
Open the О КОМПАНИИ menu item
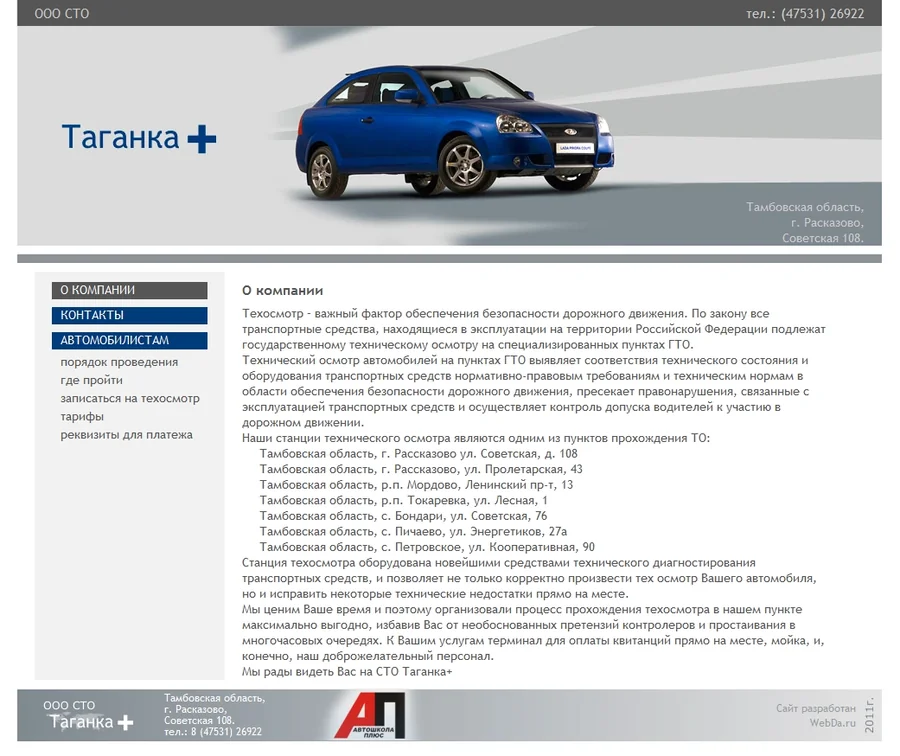[x=129, y=290]
